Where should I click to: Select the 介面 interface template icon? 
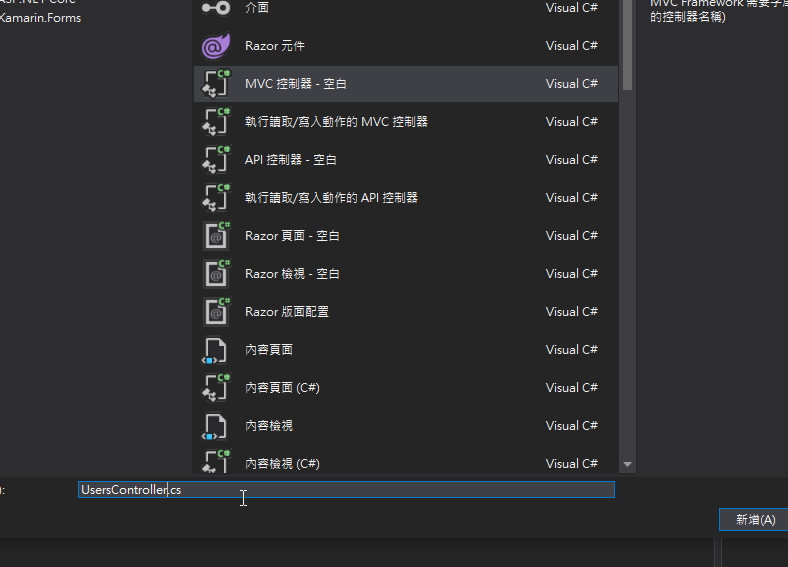[216, 8]
